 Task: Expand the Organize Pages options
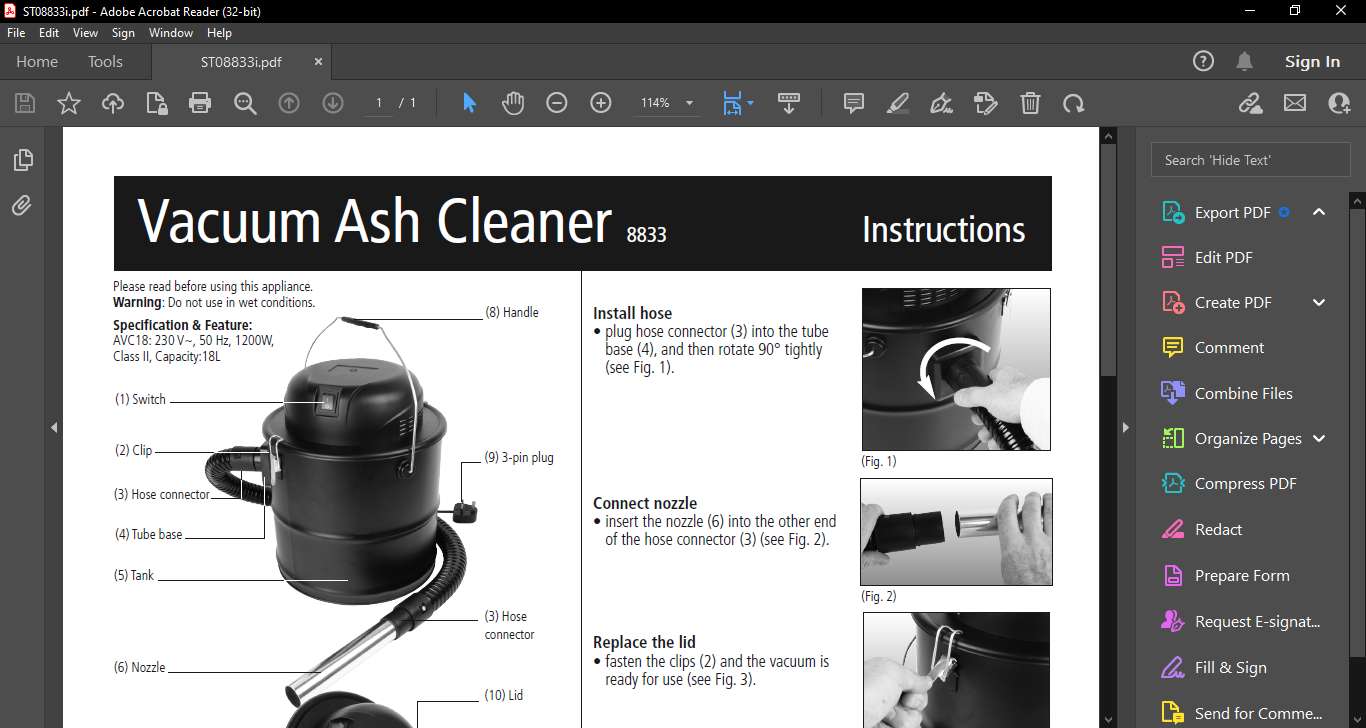[x=1319, y=439]
